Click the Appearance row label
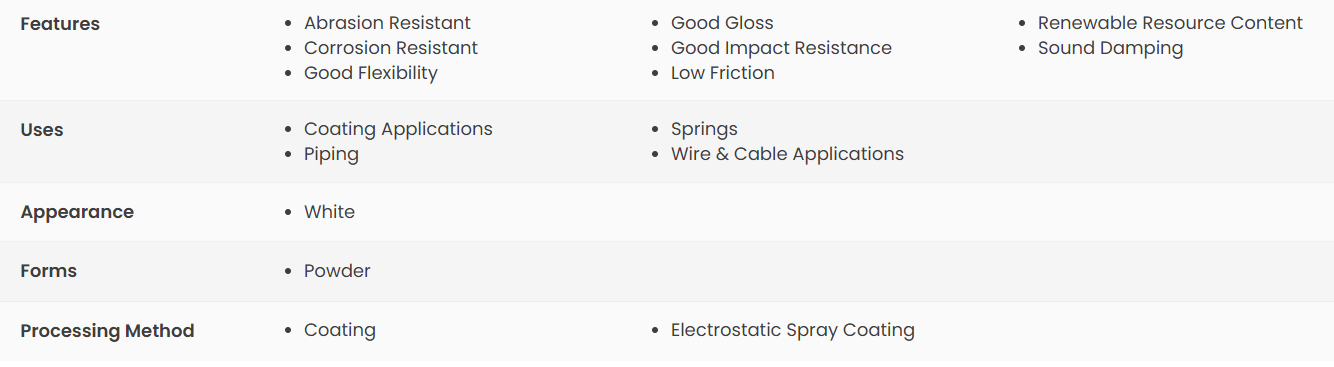Screen dimensions: 1334x367 coord(77,212)
